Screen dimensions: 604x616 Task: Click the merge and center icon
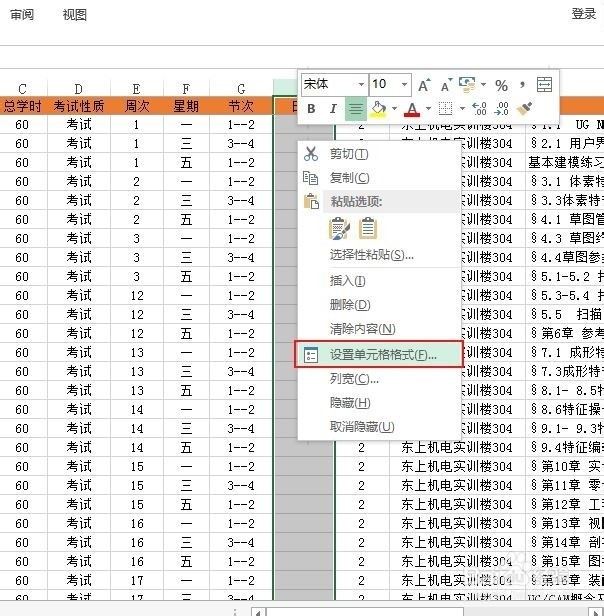pyautogui.click(x=544, y=84)
